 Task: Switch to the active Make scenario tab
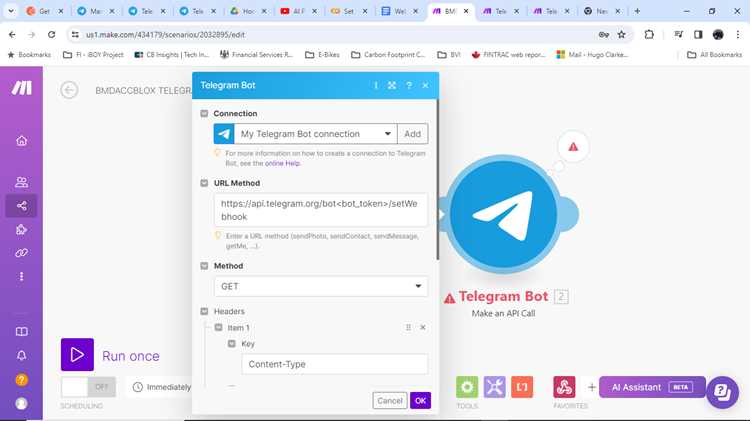pyautogui.click(x=451, y=11)
